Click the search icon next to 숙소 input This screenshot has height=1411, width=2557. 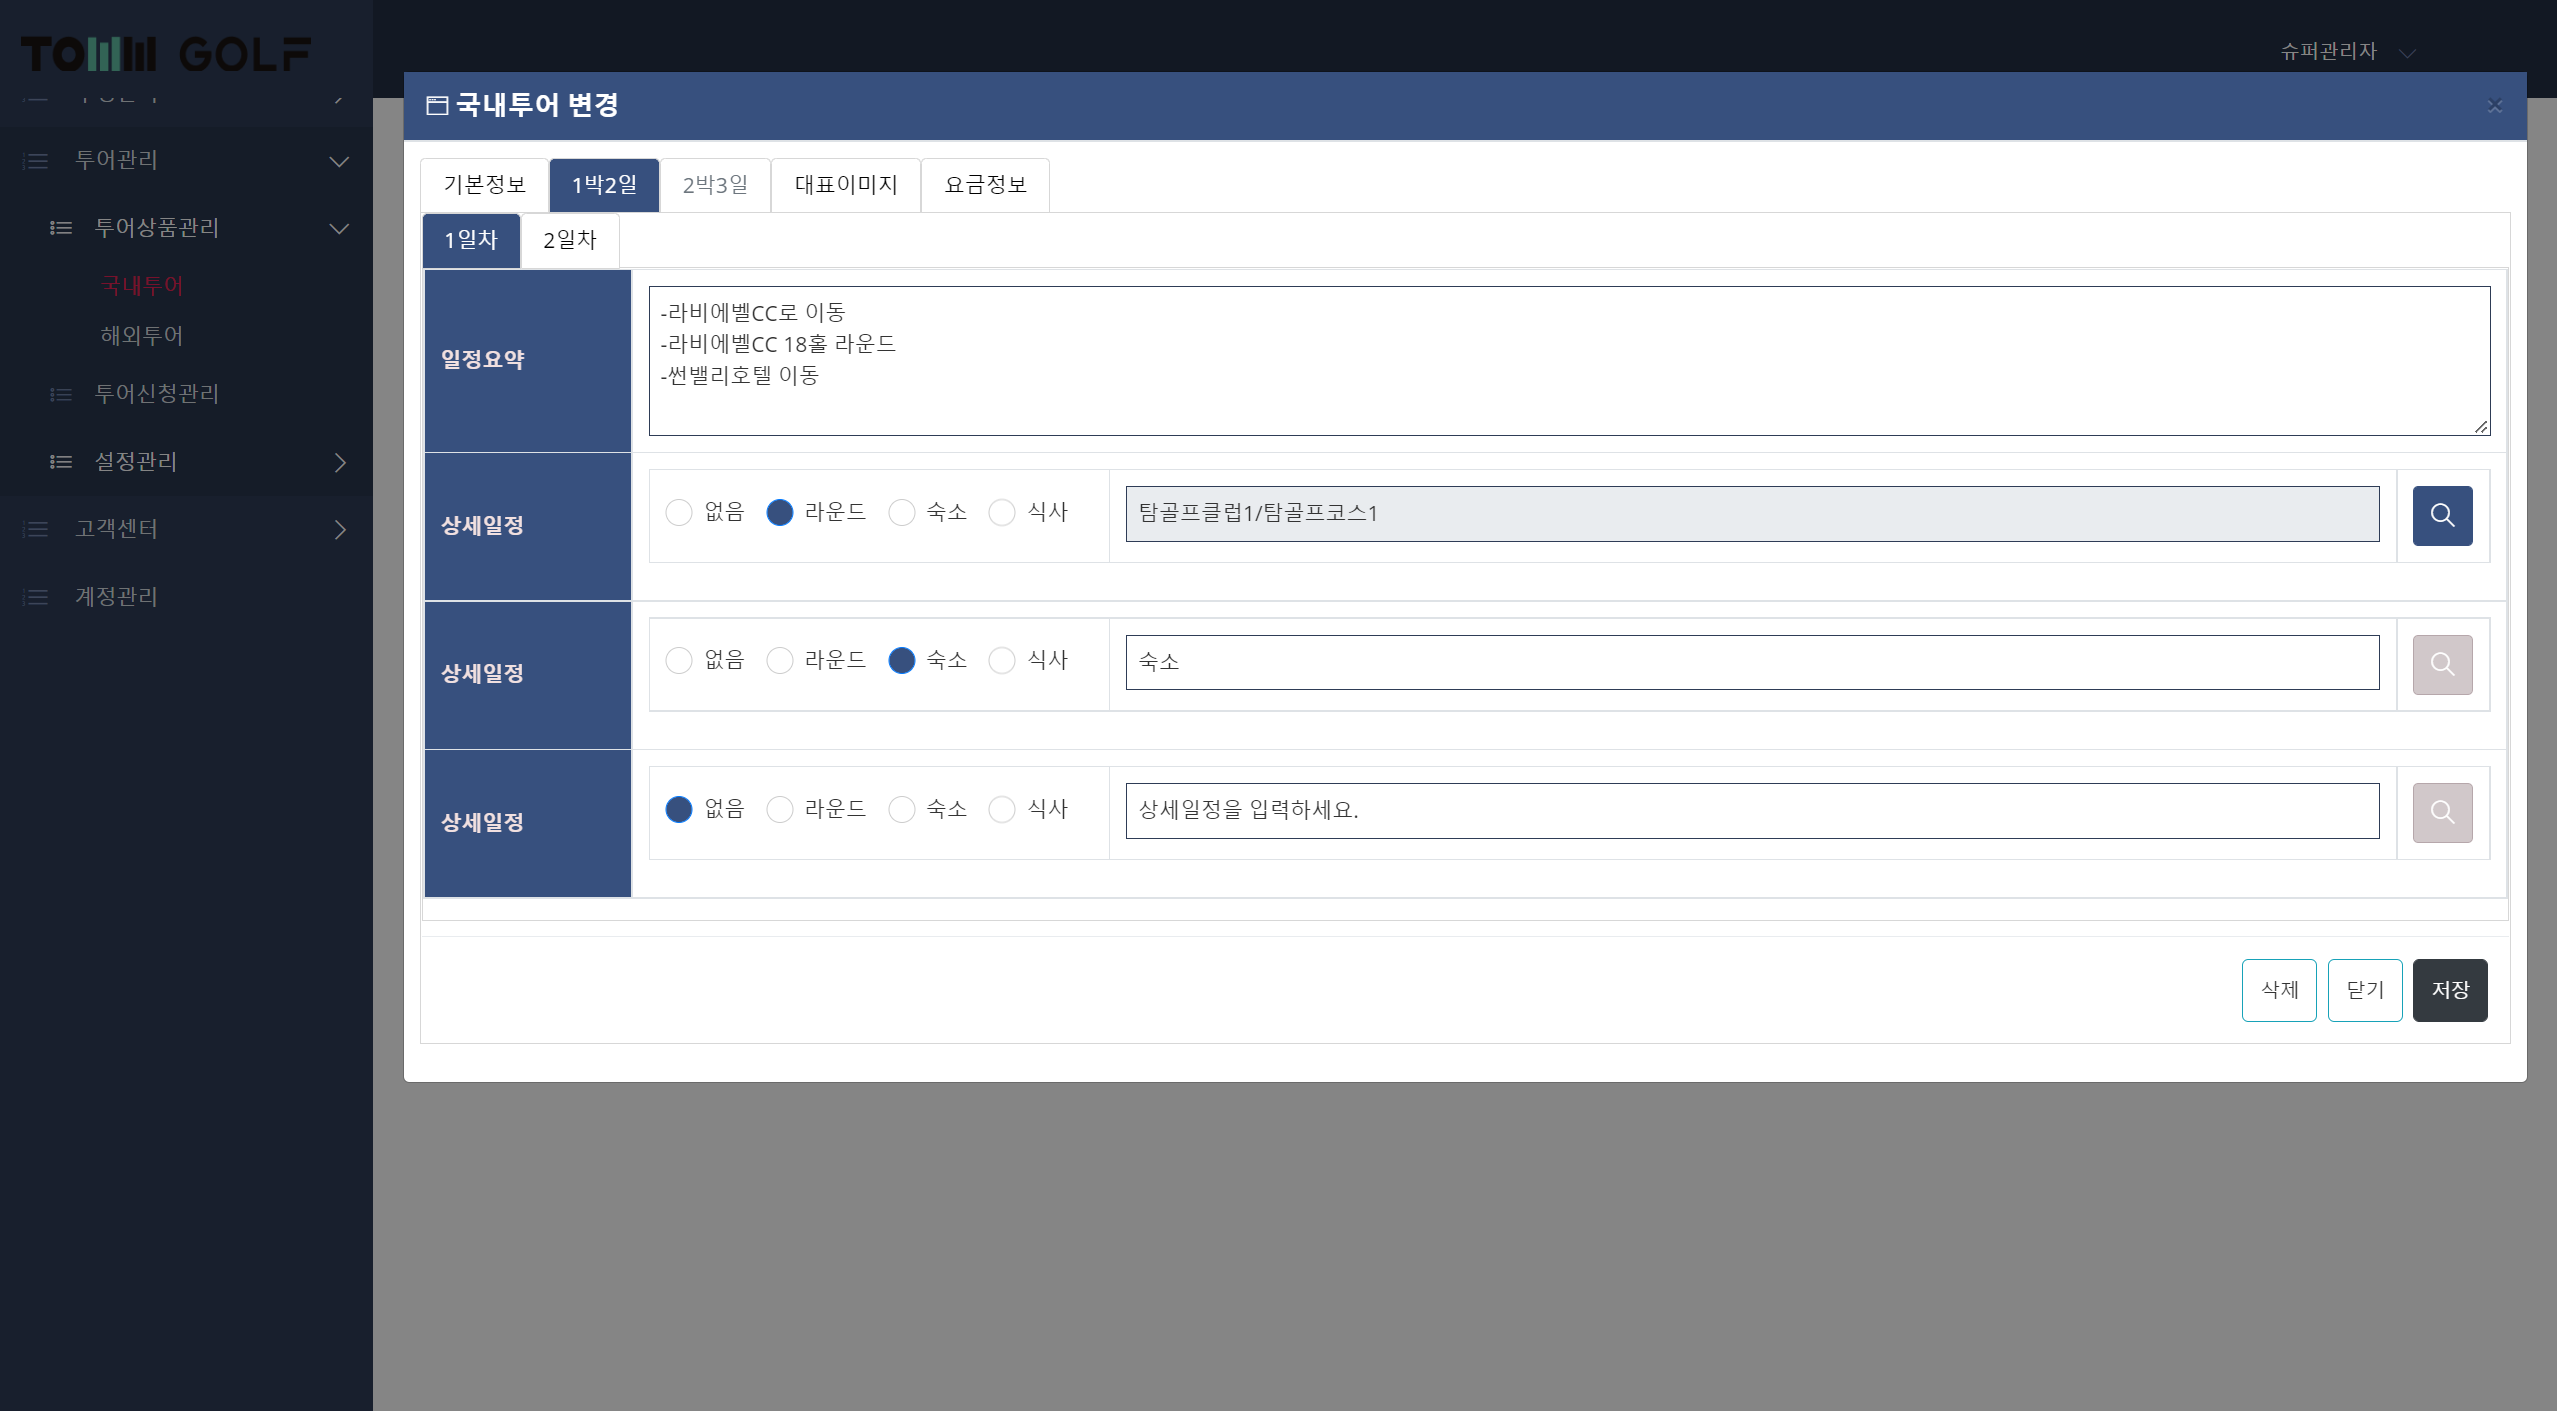point(2441,664)
